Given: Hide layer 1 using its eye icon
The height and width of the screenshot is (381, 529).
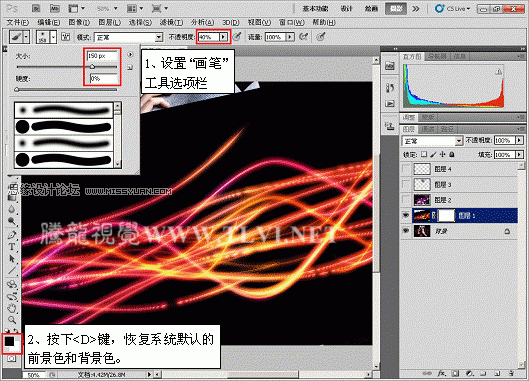Looking at the screenshot, I should coord(406,215).
